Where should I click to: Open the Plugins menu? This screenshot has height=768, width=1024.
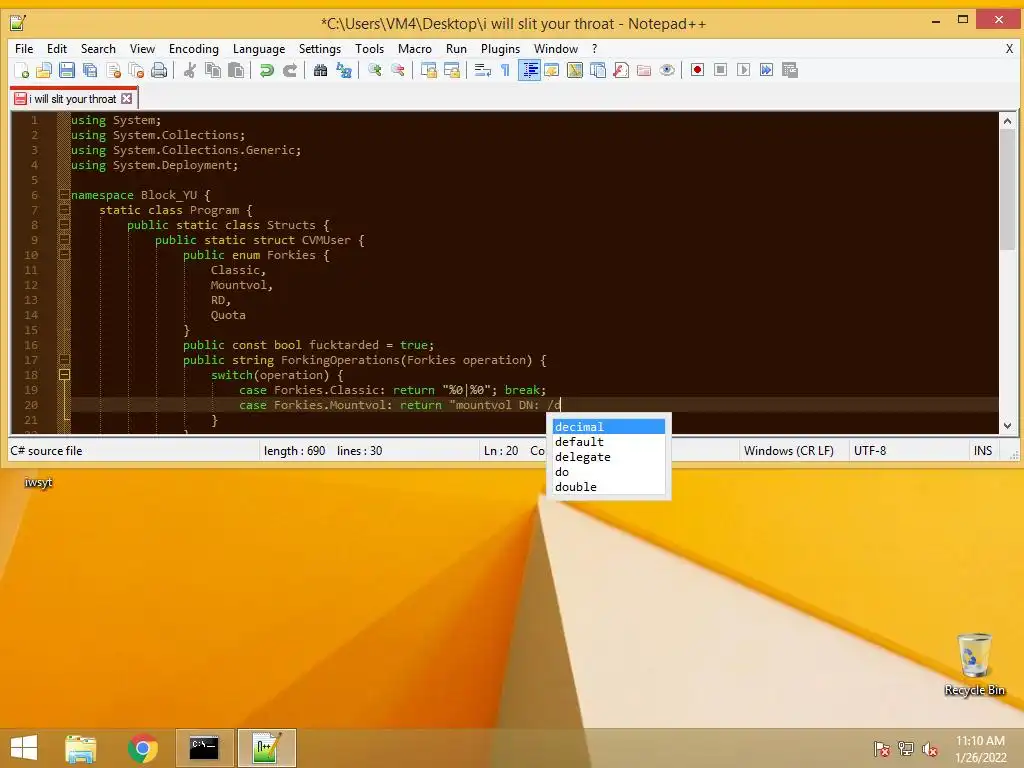point(500,49)
